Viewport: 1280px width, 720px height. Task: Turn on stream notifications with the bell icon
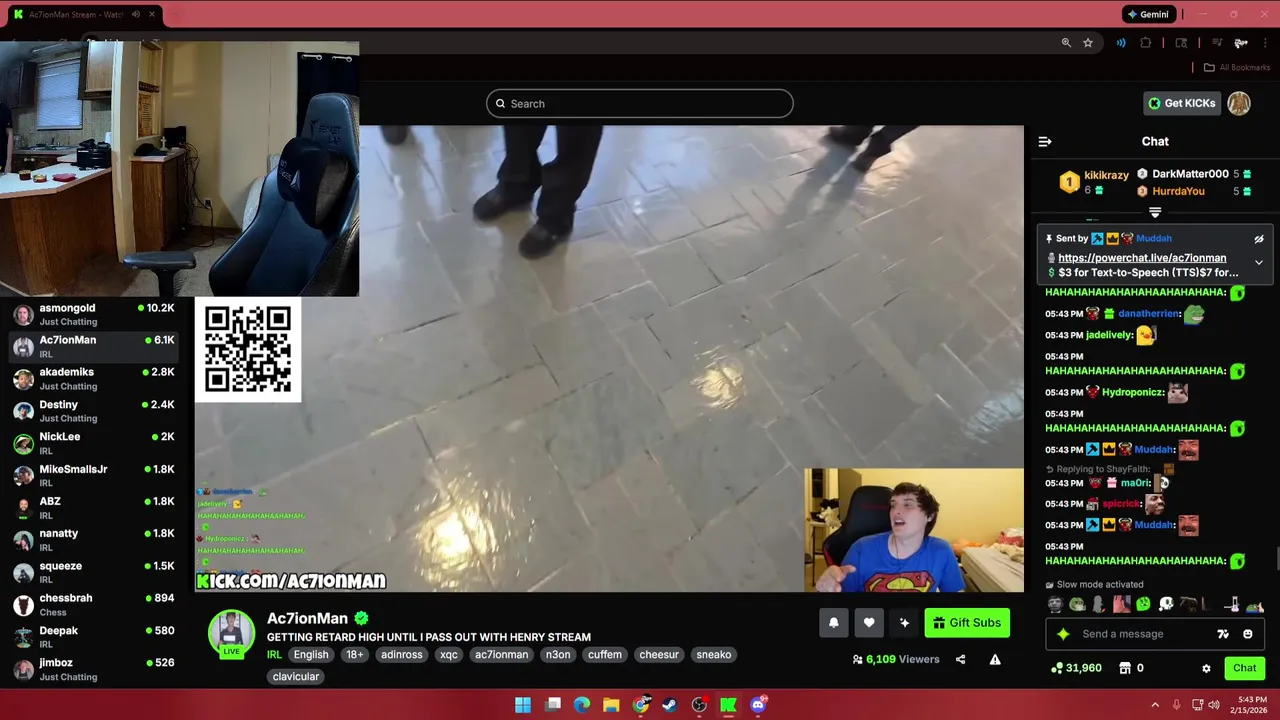[x=833, y=623]
